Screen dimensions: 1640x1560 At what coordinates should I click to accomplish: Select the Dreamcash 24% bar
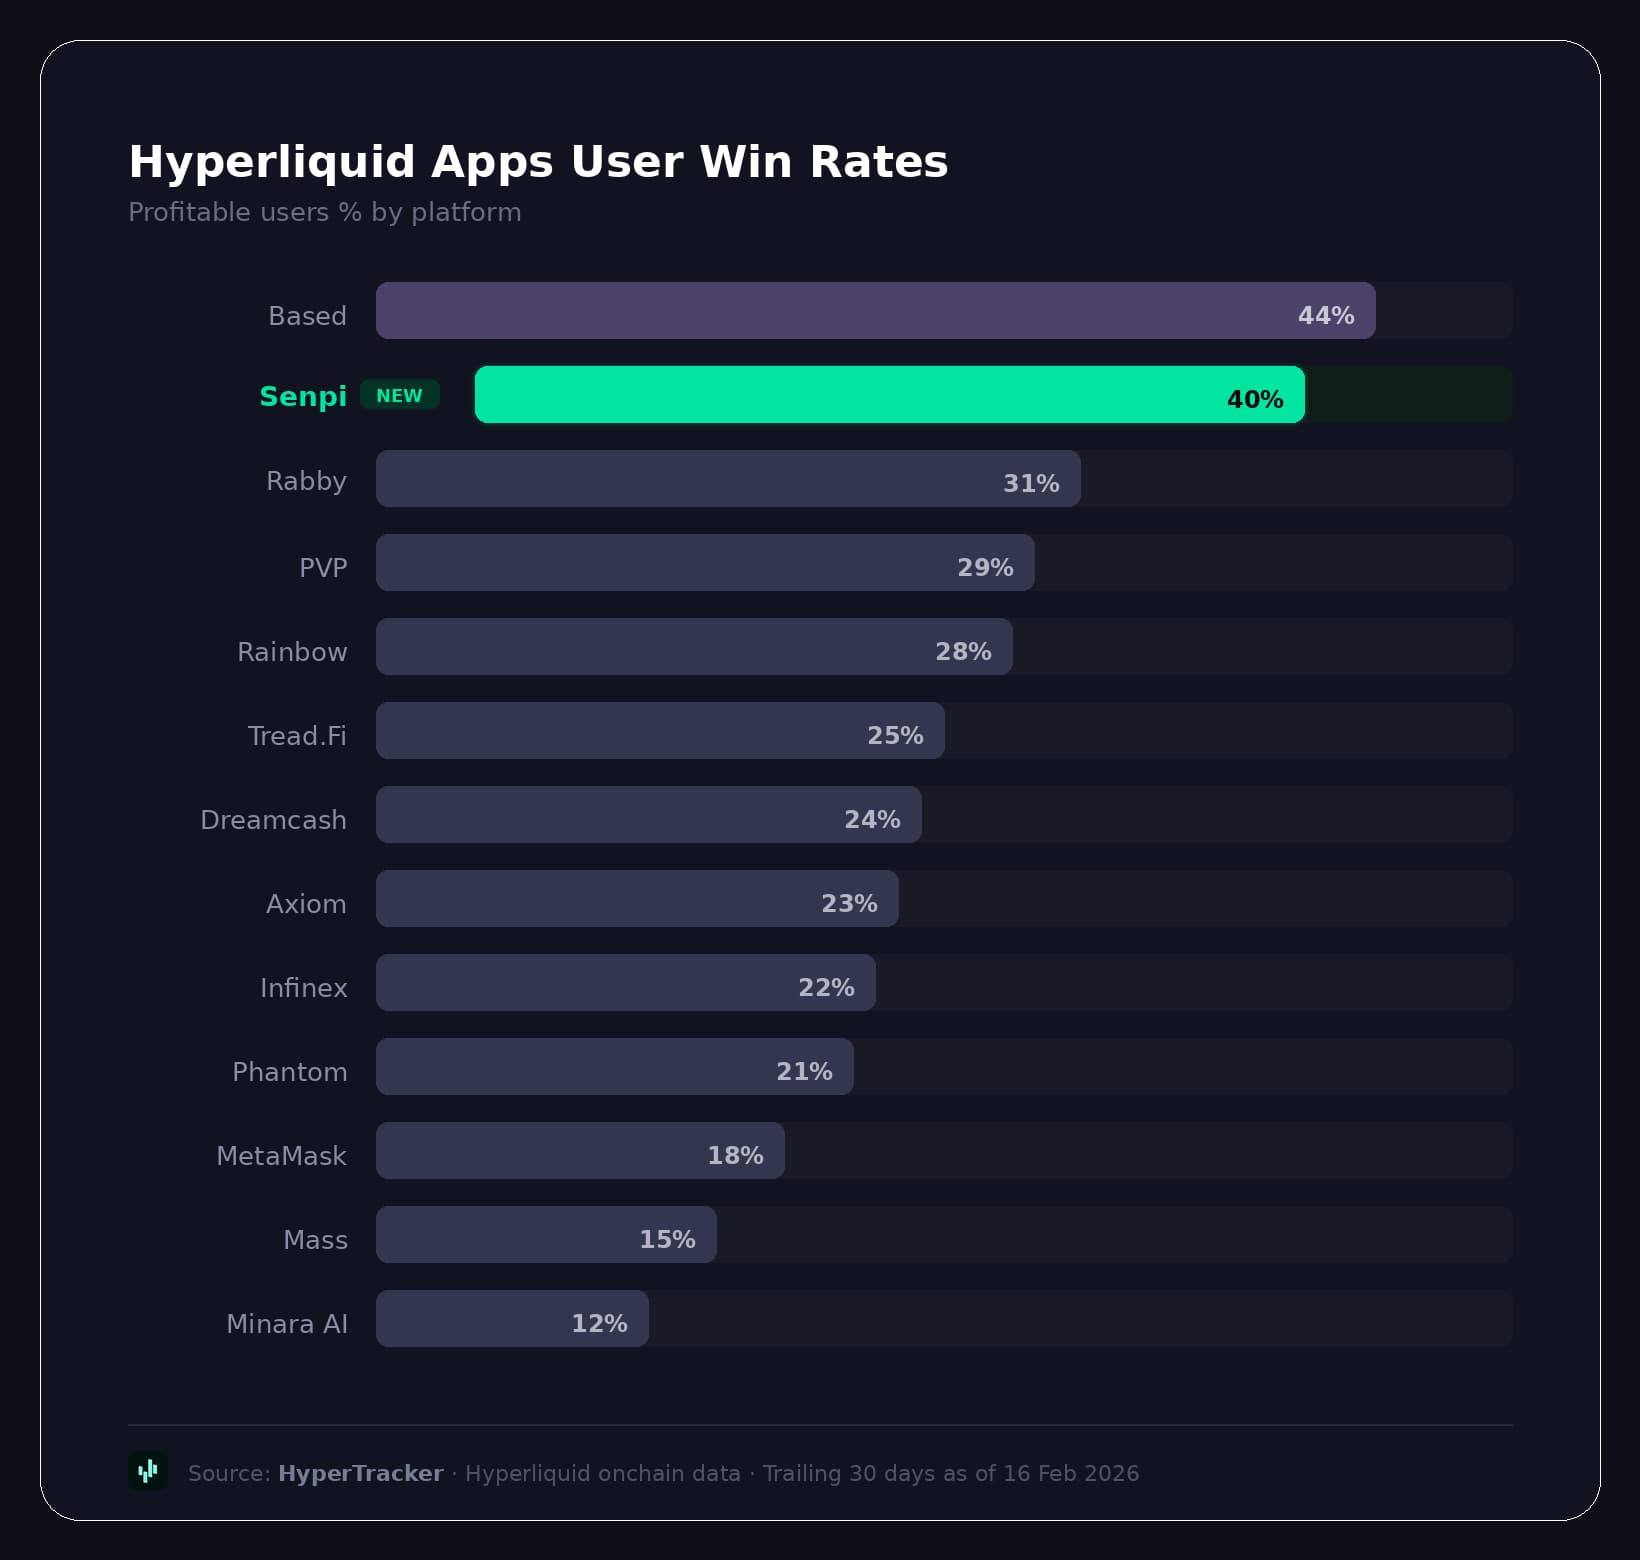coord(648,815)
